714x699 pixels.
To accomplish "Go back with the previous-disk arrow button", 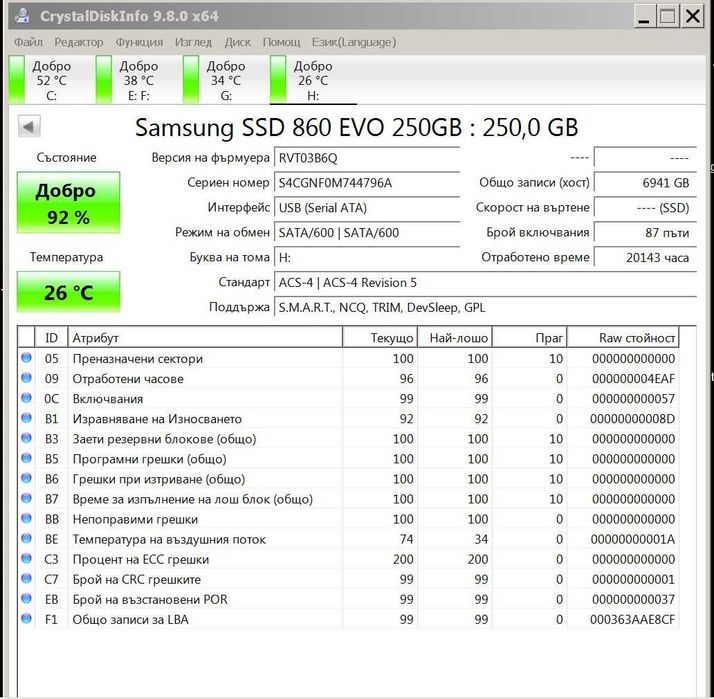I will click(29, 126).
